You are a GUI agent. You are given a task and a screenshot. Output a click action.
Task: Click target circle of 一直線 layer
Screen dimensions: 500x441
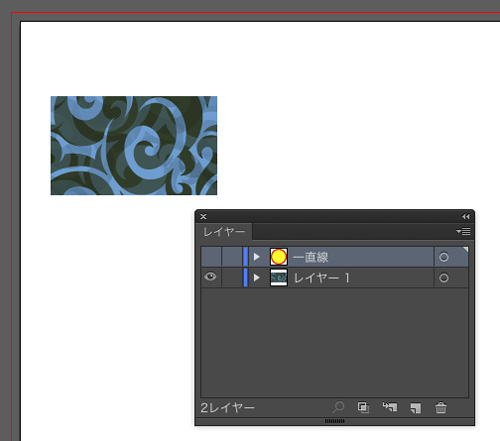pos(443,257)
